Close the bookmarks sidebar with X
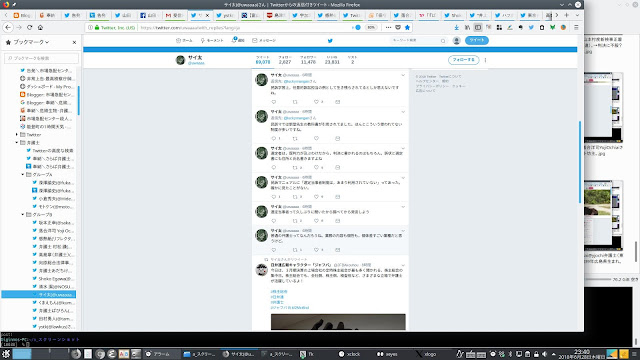 (x=74, y=42)
